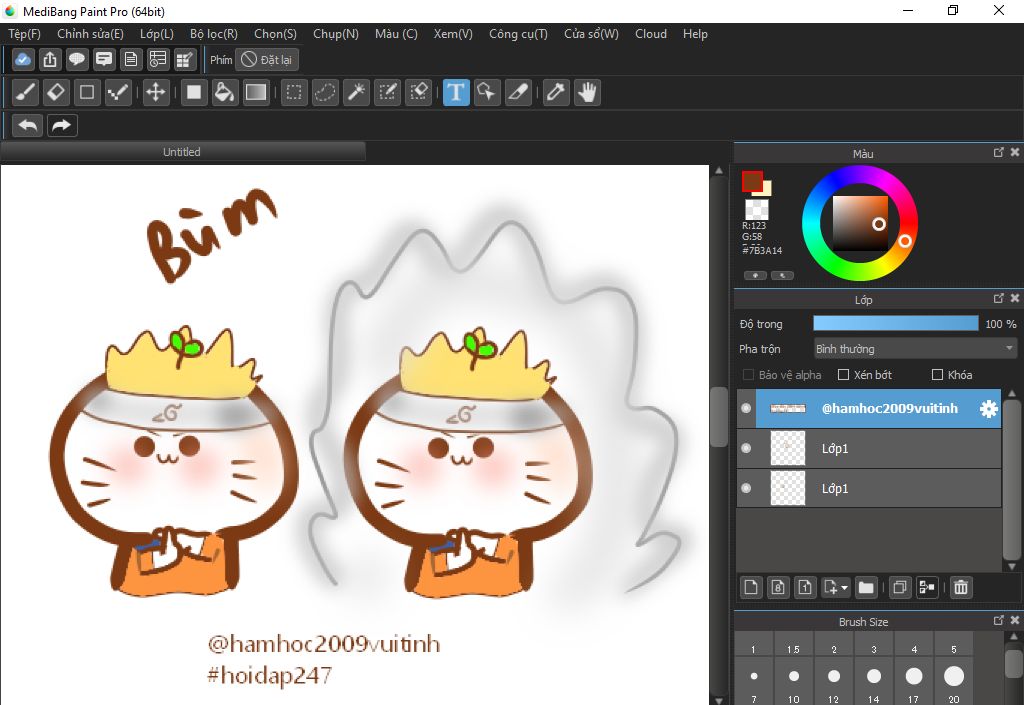Add a new layer folder
This screenshot has width=1024, height=705.
pos(866,587)
